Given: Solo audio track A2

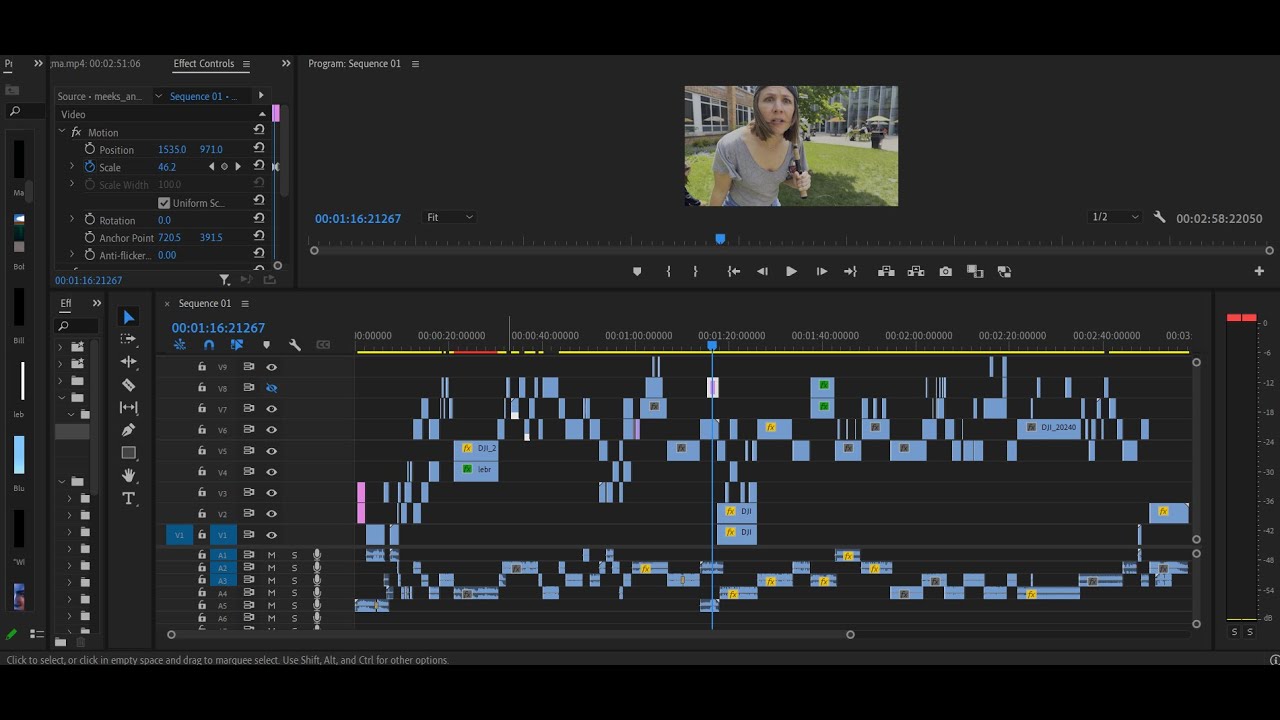Looking at the screenshot, I should (x=294, y=568).
